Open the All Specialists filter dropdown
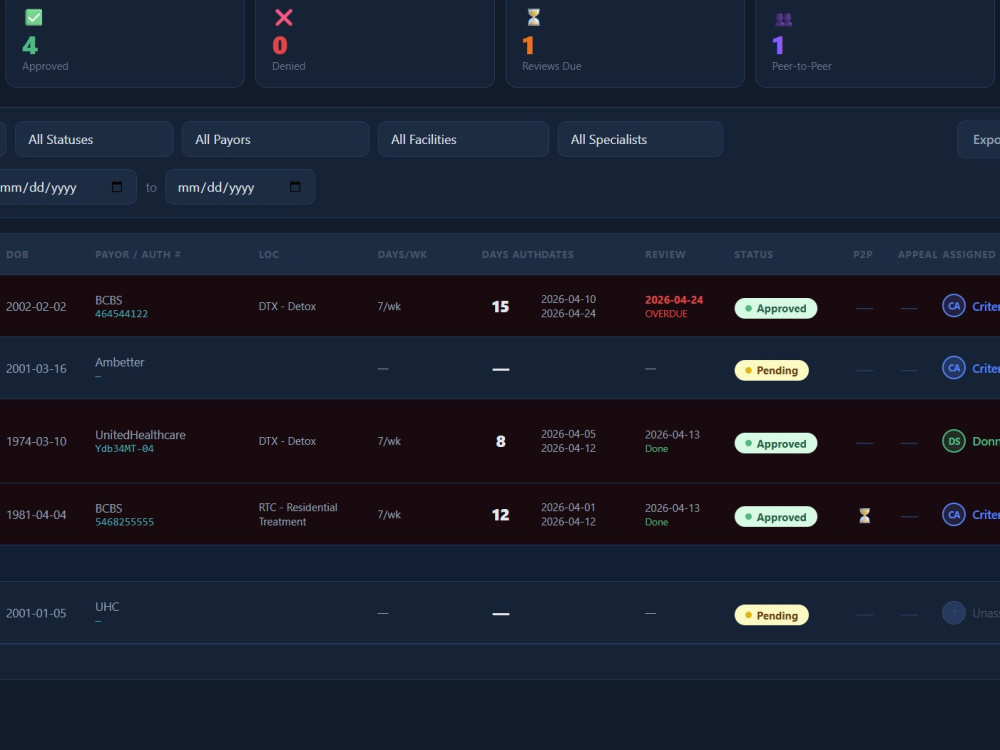 click(x=640, y=139)
